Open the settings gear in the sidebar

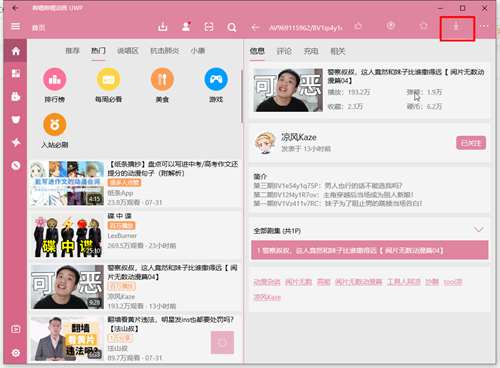point(16,353)
